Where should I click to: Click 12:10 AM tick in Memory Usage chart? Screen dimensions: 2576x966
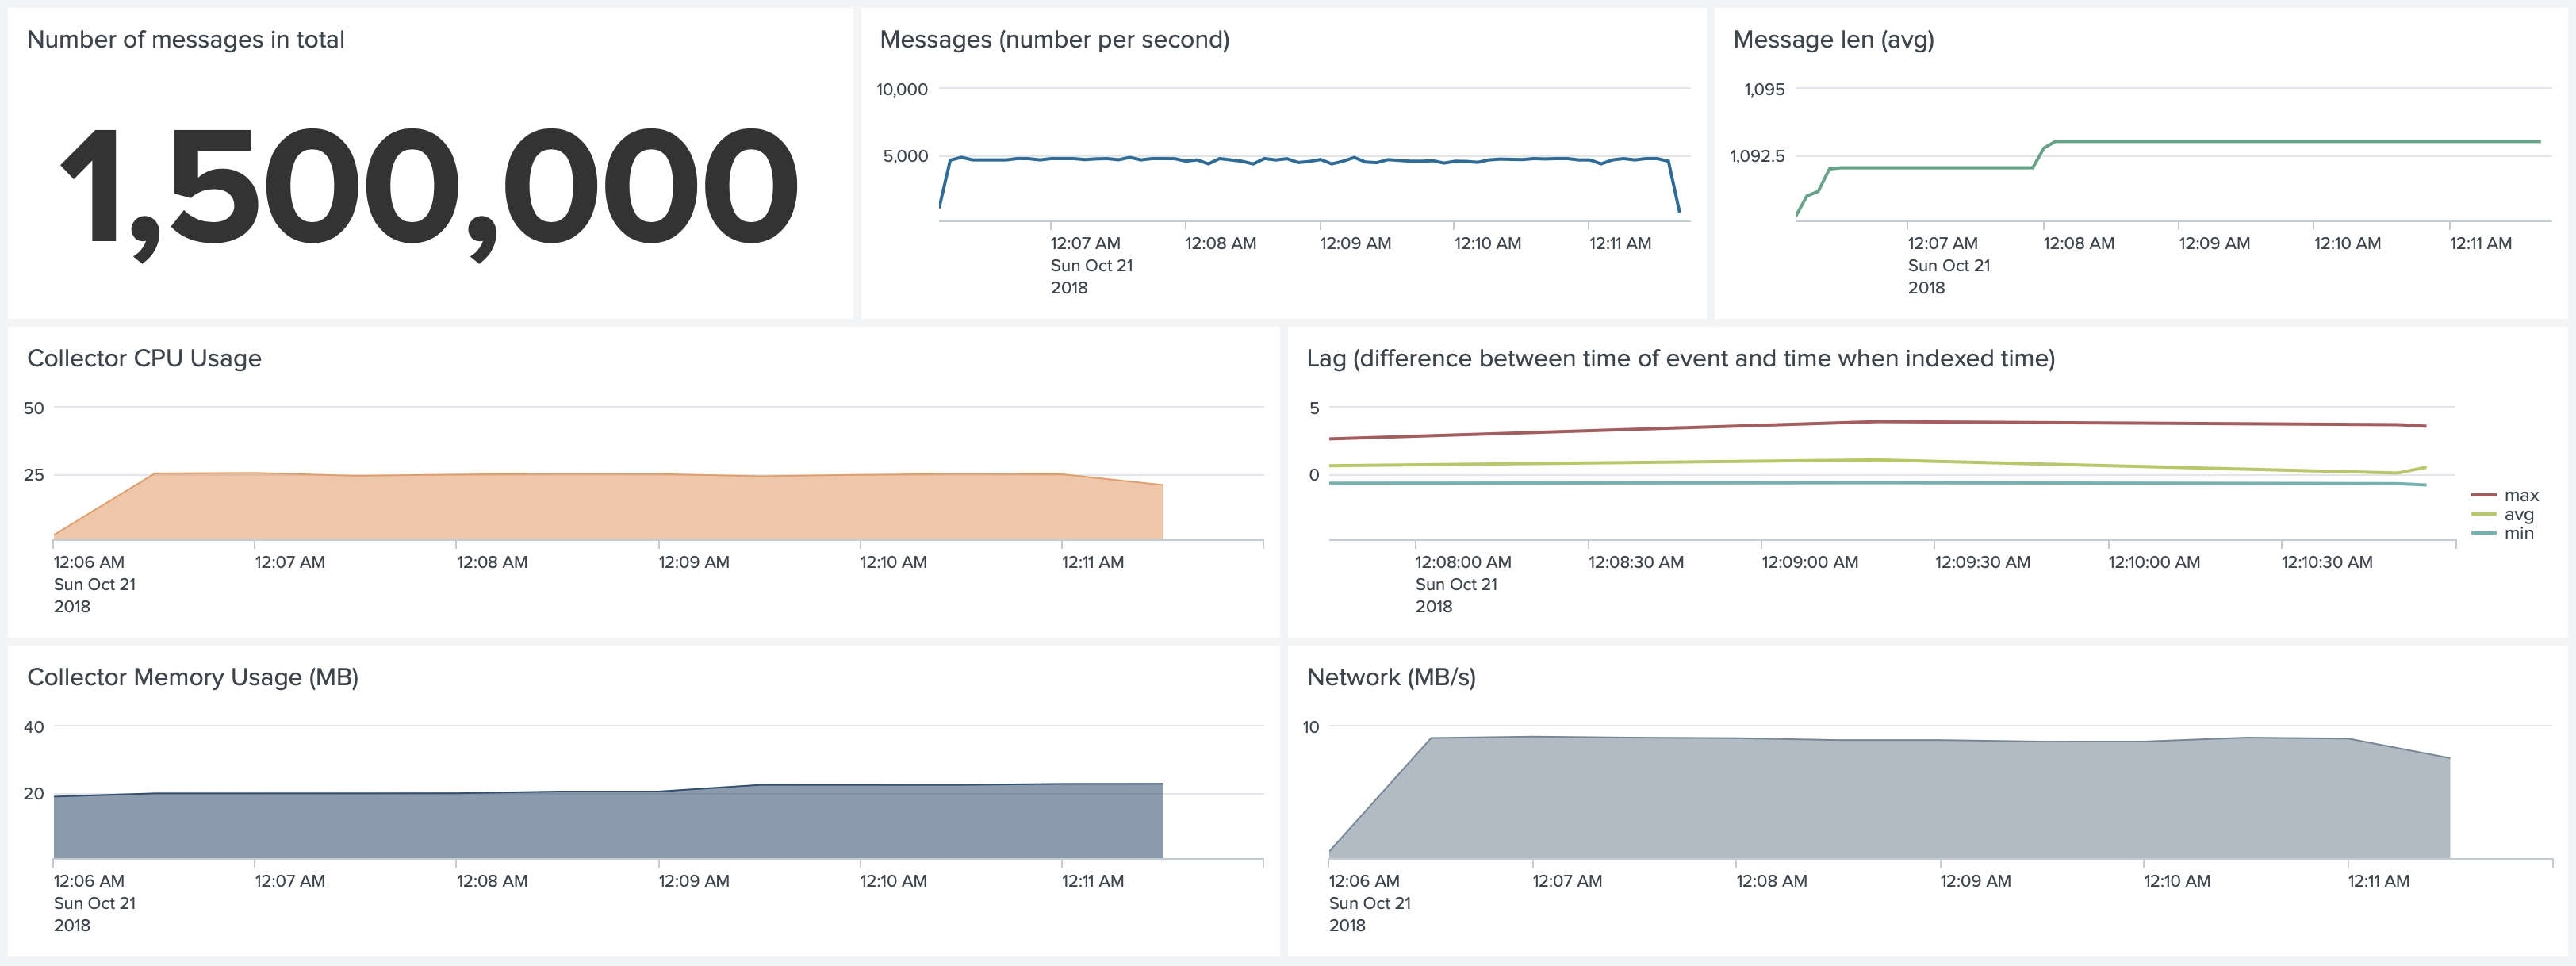[x=893, y=881]
